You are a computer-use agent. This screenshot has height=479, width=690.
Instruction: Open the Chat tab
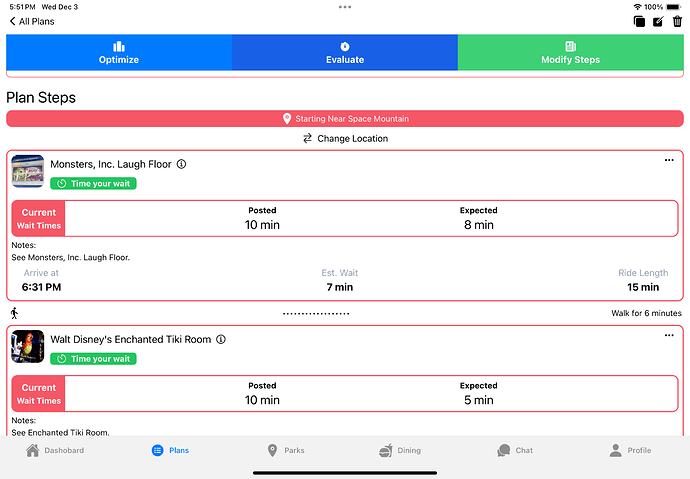[515, 450]
